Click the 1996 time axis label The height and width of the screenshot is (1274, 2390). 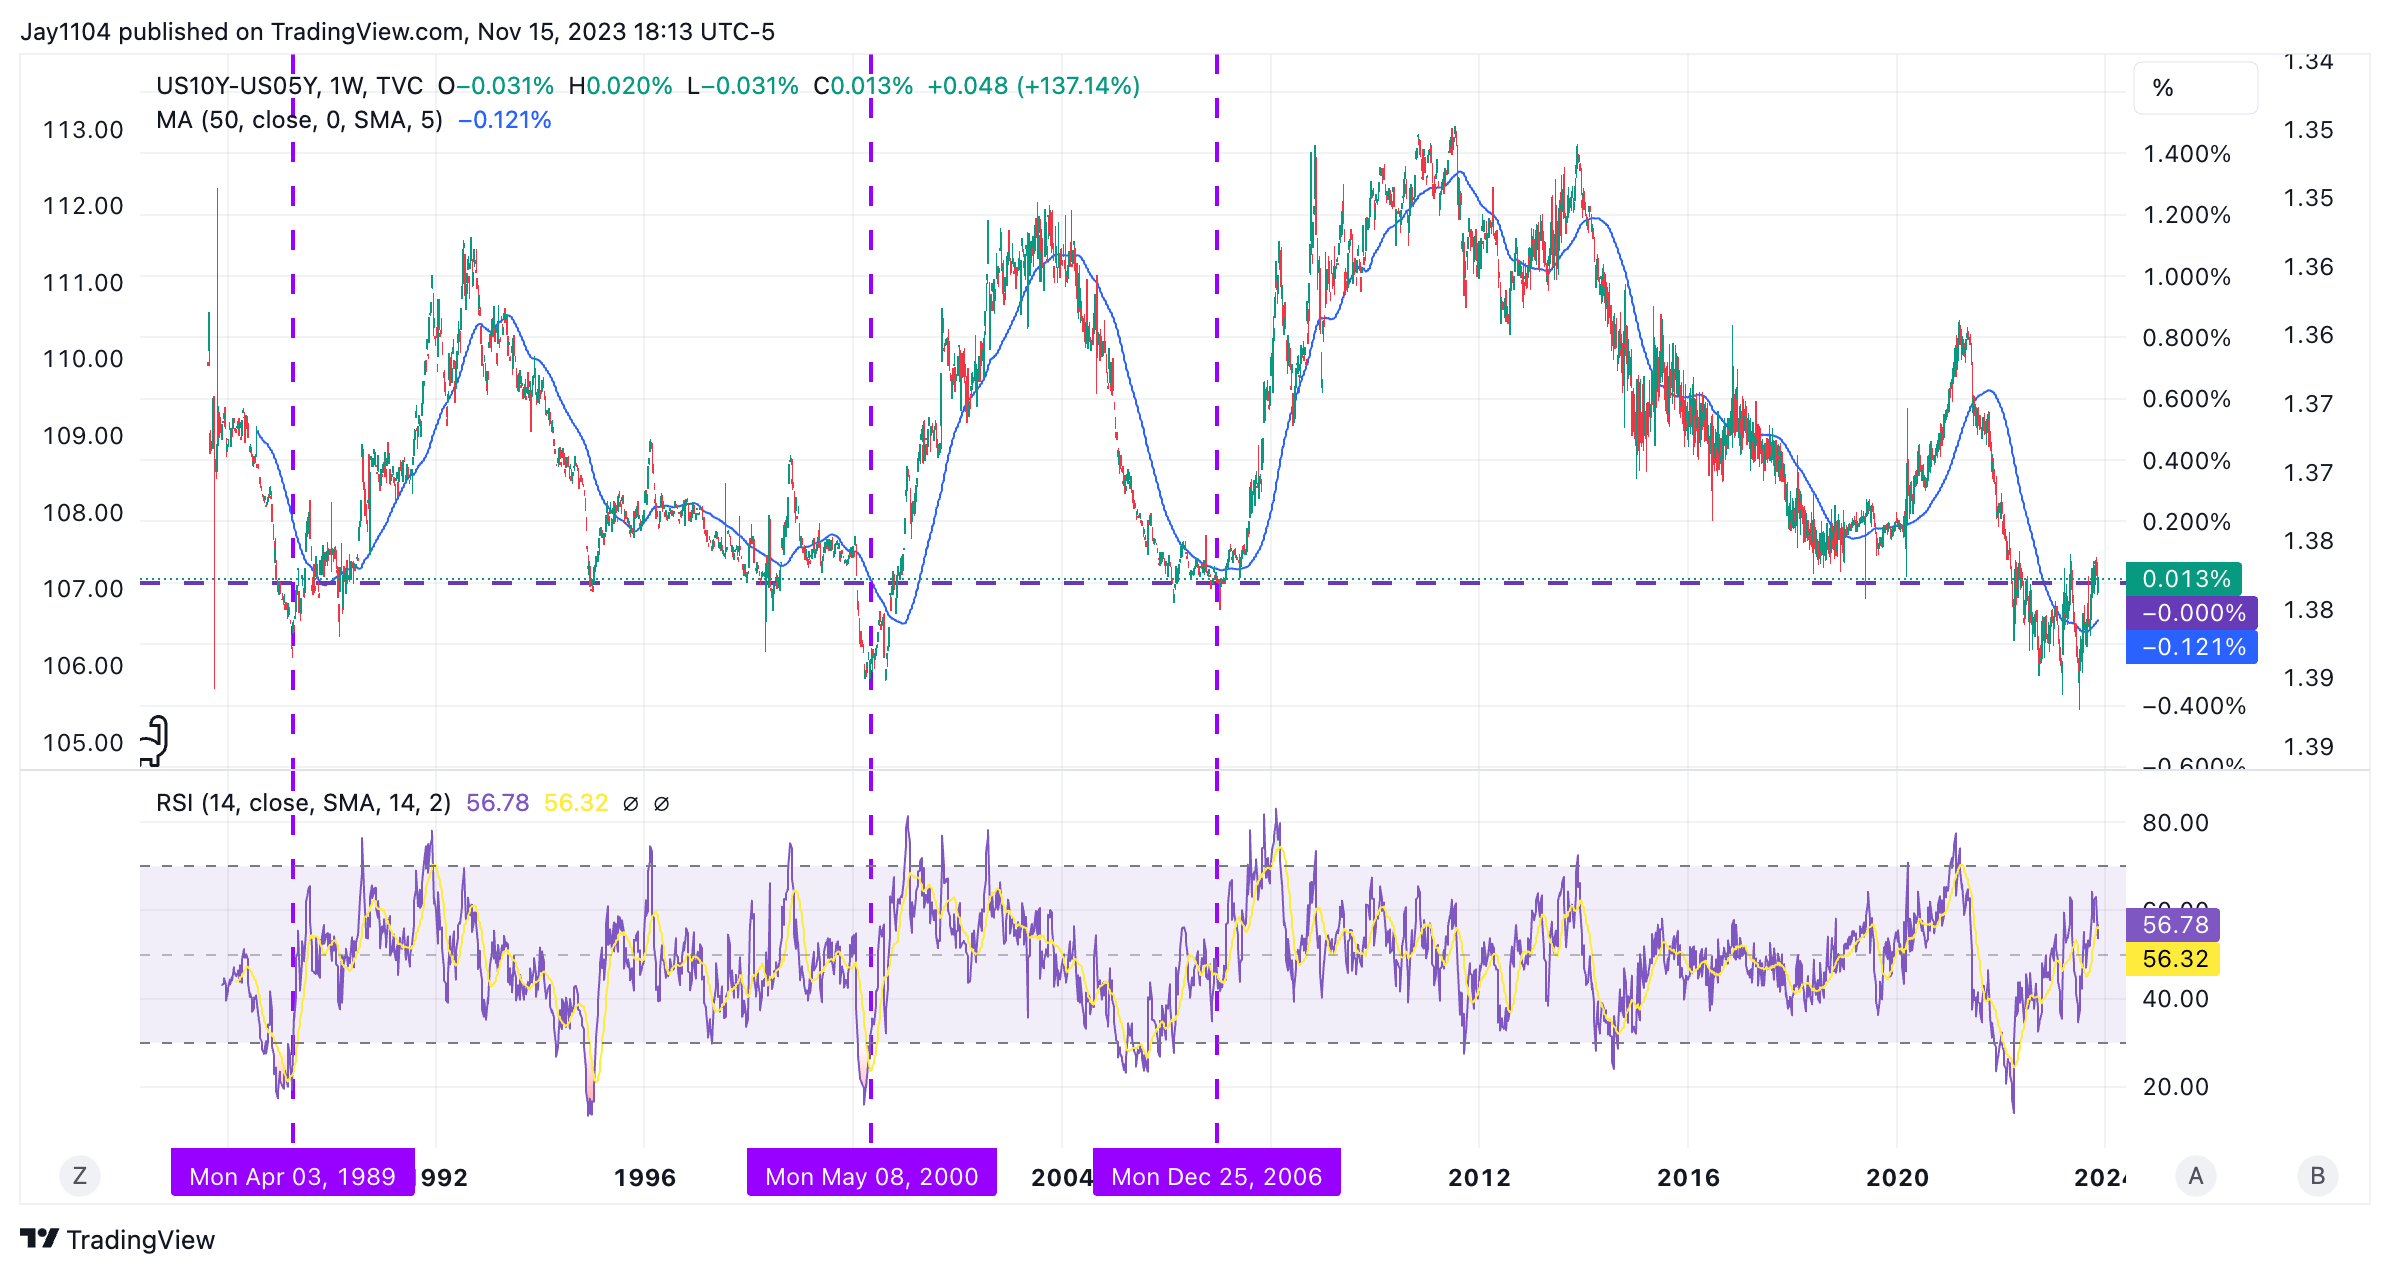click(644, 1177)
